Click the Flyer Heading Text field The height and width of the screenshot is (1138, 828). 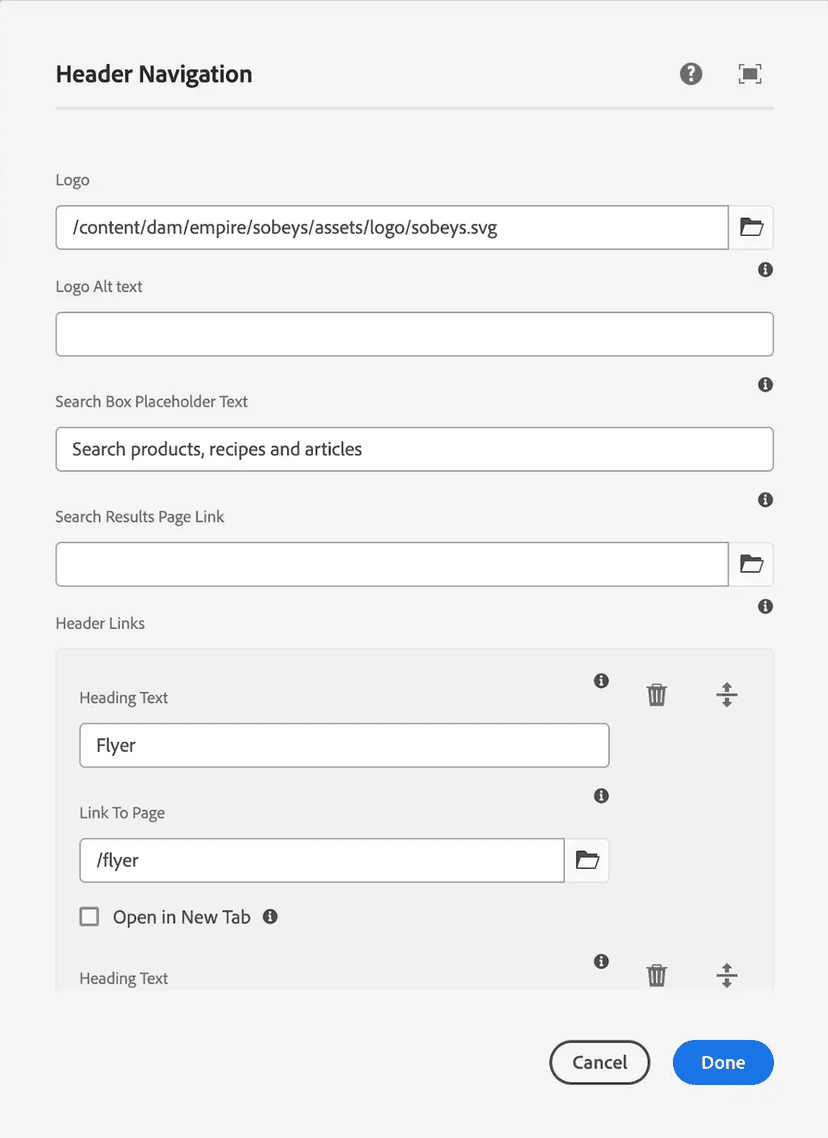tap(344, 745)
